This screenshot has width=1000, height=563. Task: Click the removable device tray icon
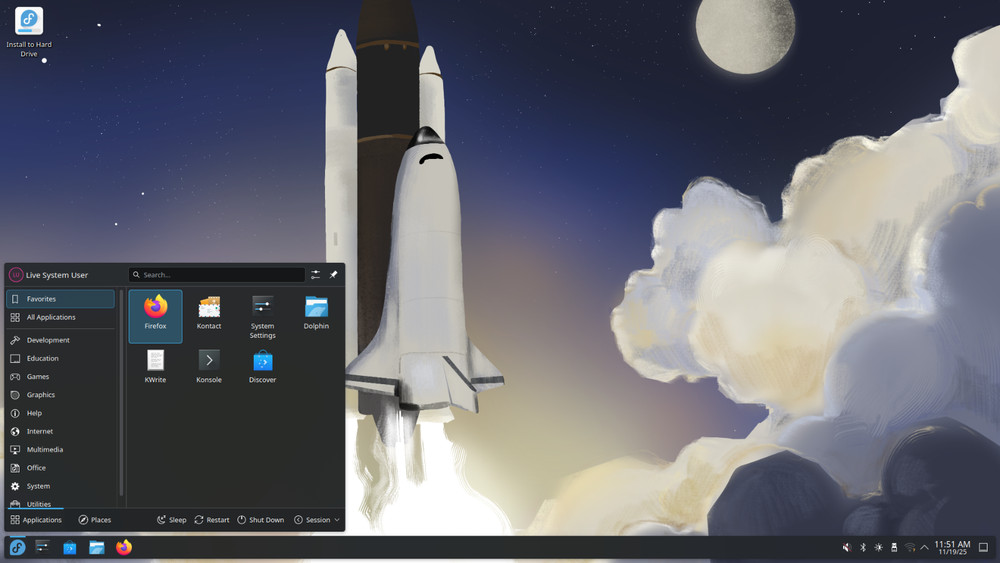(x=894, y=547)
